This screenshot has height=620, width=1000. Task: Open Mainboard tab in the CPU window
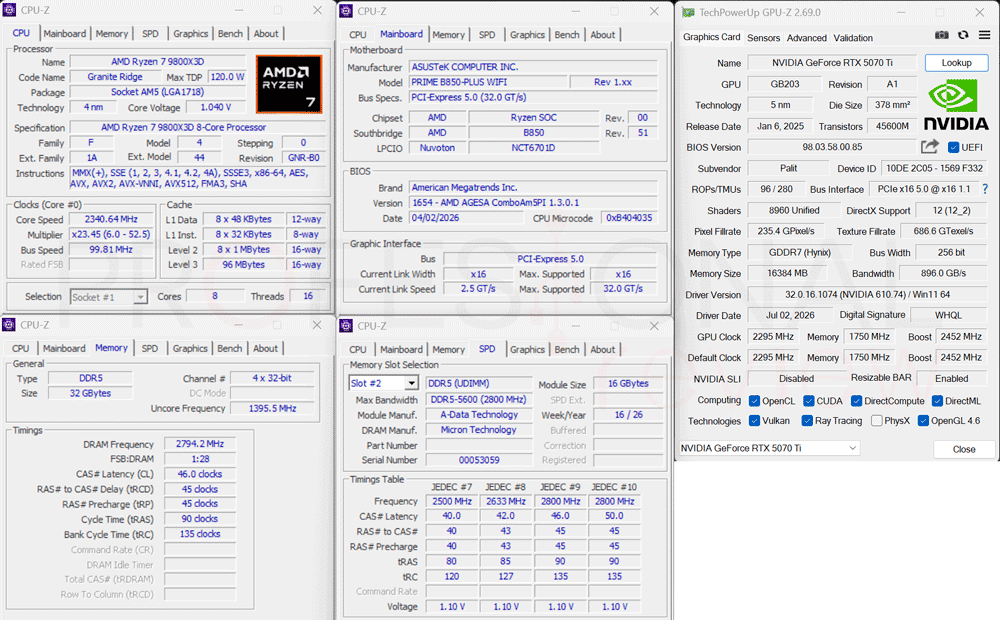tap(64, 34)
